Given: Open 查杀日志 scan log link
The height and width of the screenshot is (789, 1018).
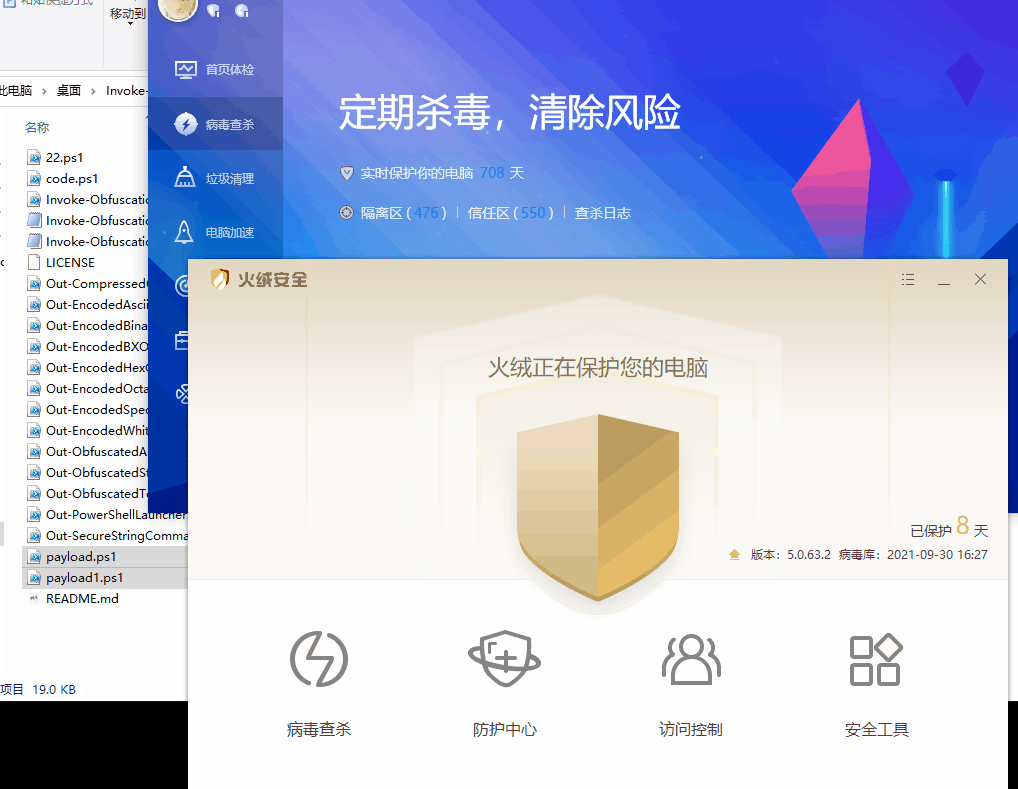Looking at the screenshot, I should point(602,213).
